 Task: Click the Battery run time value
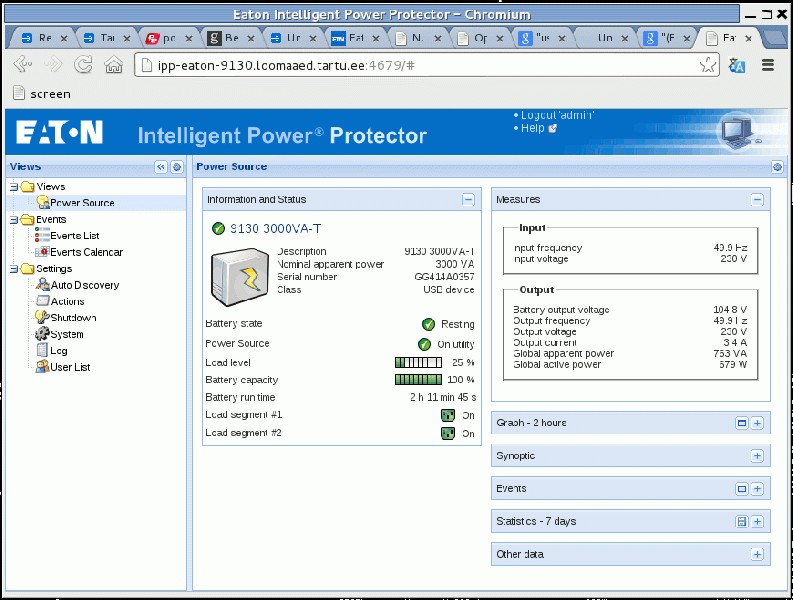pos(443,398)
